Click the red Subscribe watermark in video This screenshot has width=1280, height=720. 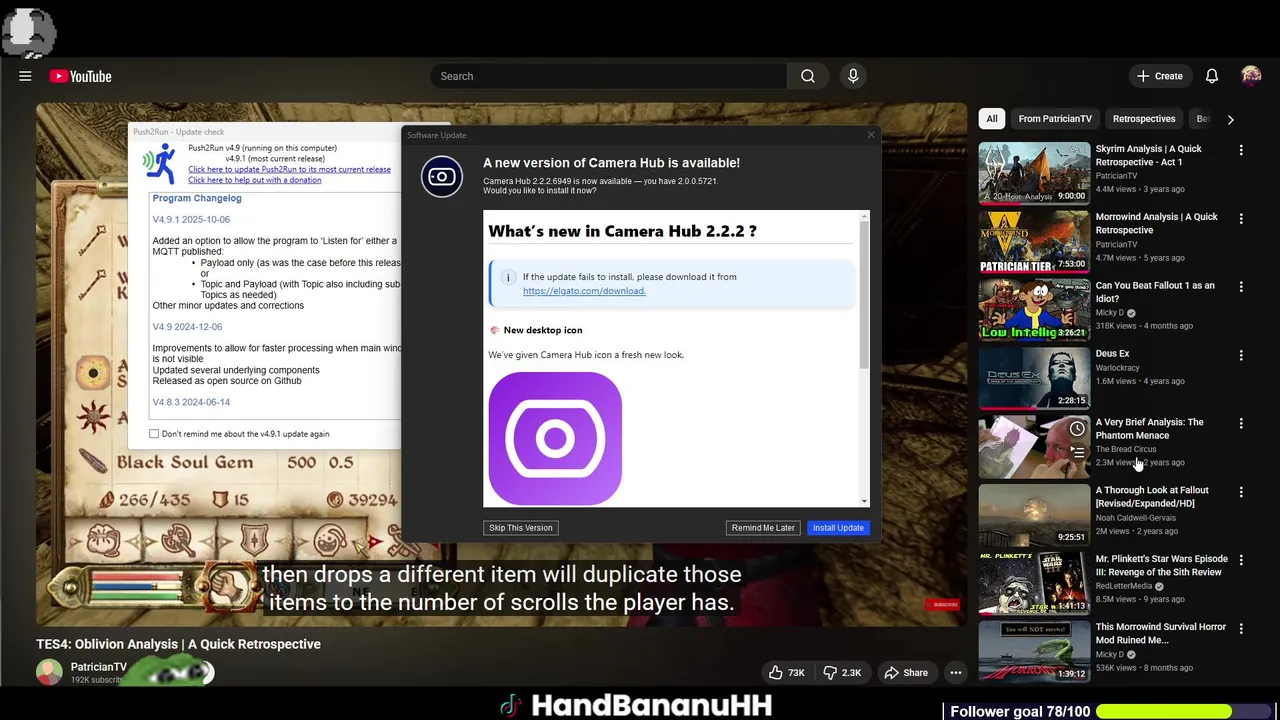[944, 604]
